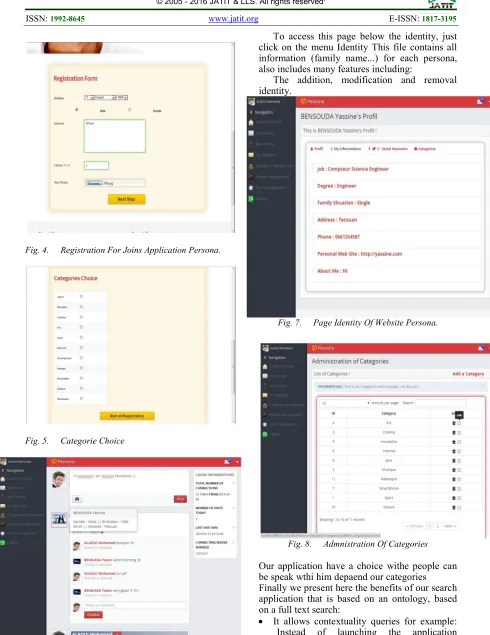
Task: Click the Browse picture button in Registration Form
Action: [x=94, y=183]
